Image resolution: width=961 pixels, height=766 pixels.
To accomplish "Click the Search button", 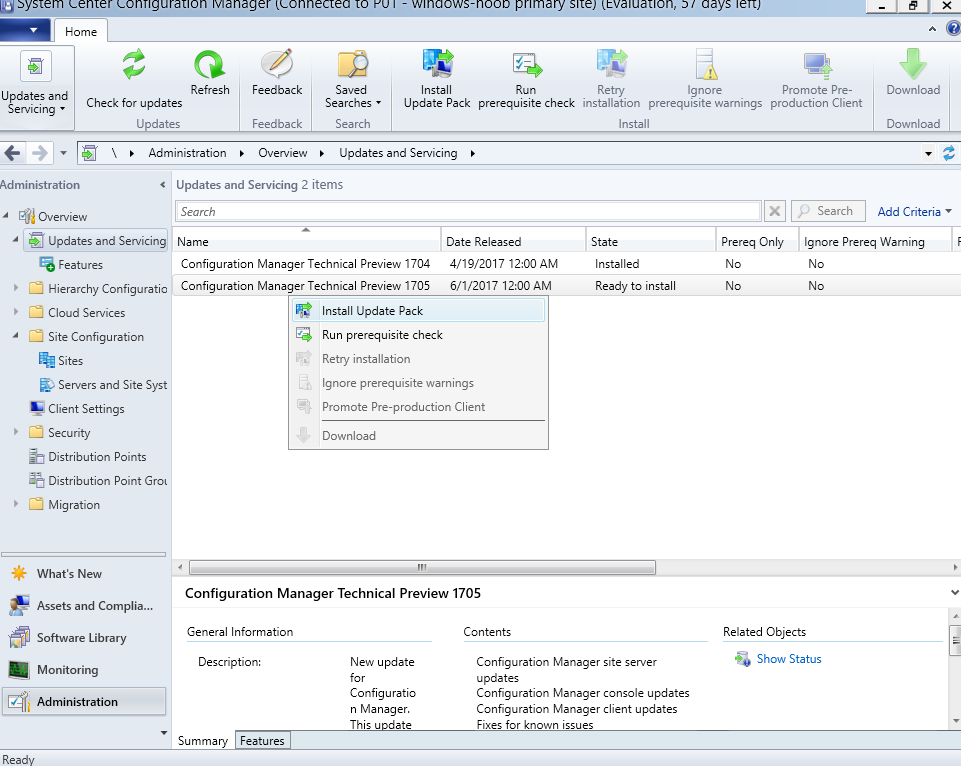I will coord(828,211).
